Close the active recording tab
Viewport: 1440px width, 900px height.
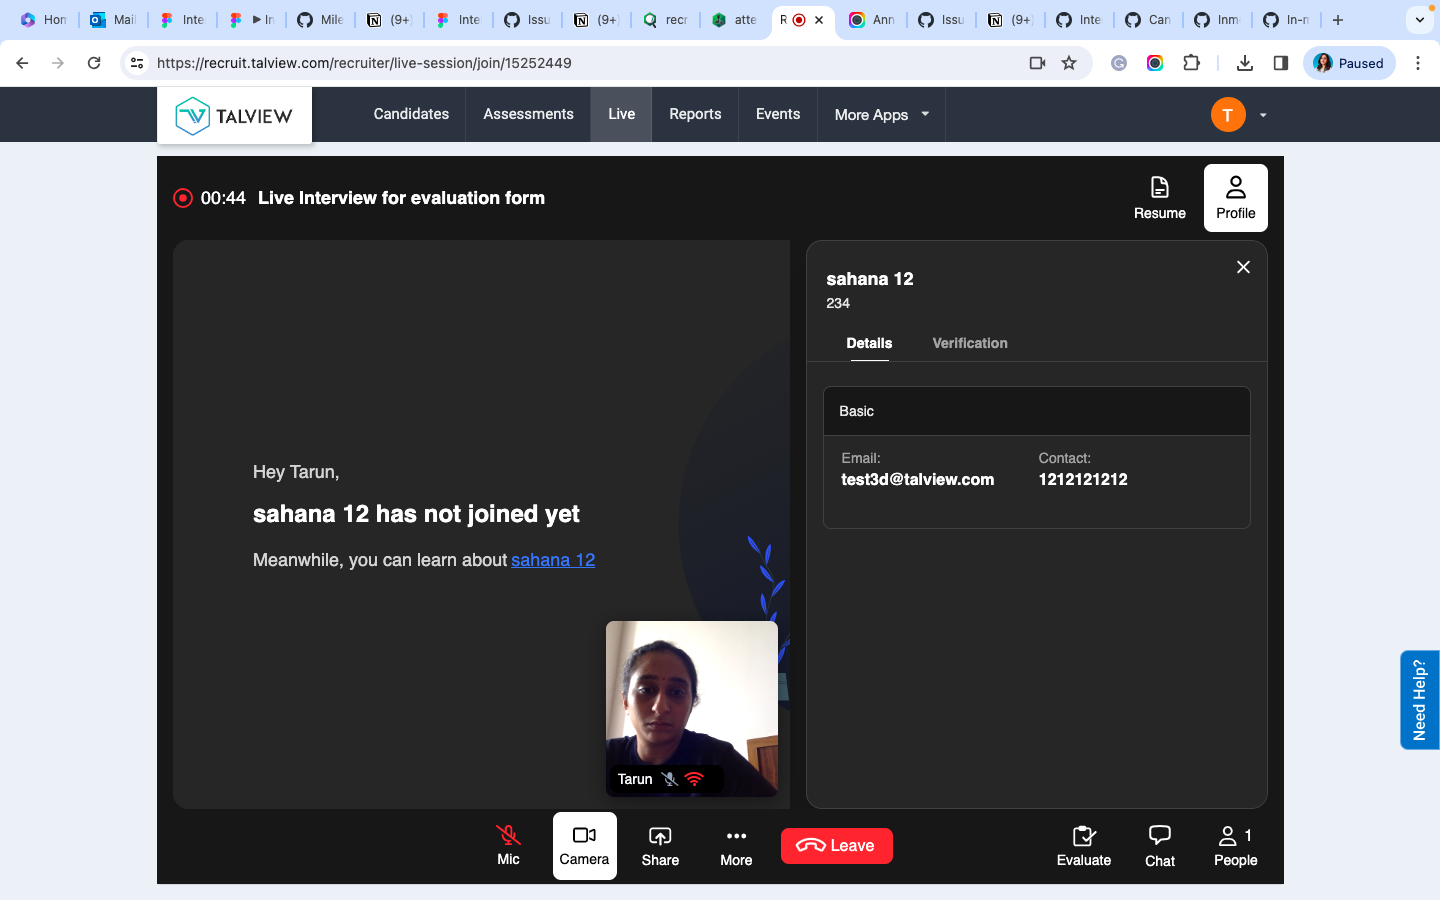point(819,20)
